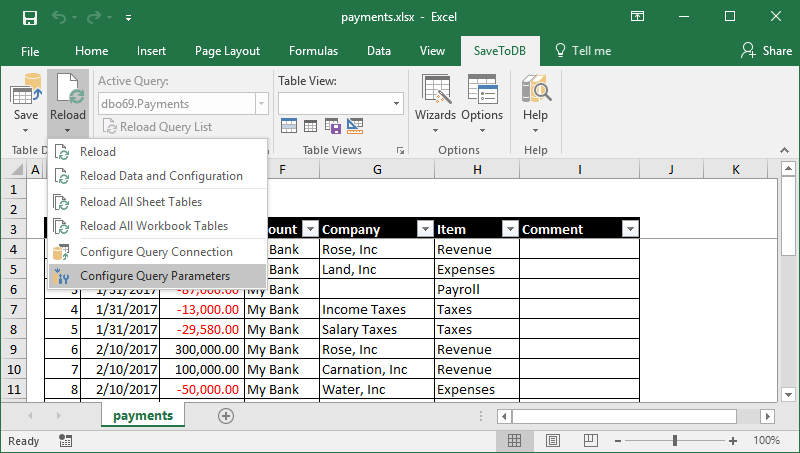Open the SaveToDB Options menu
The width and height of the screenshot is (800, 453).
(482, 104)
